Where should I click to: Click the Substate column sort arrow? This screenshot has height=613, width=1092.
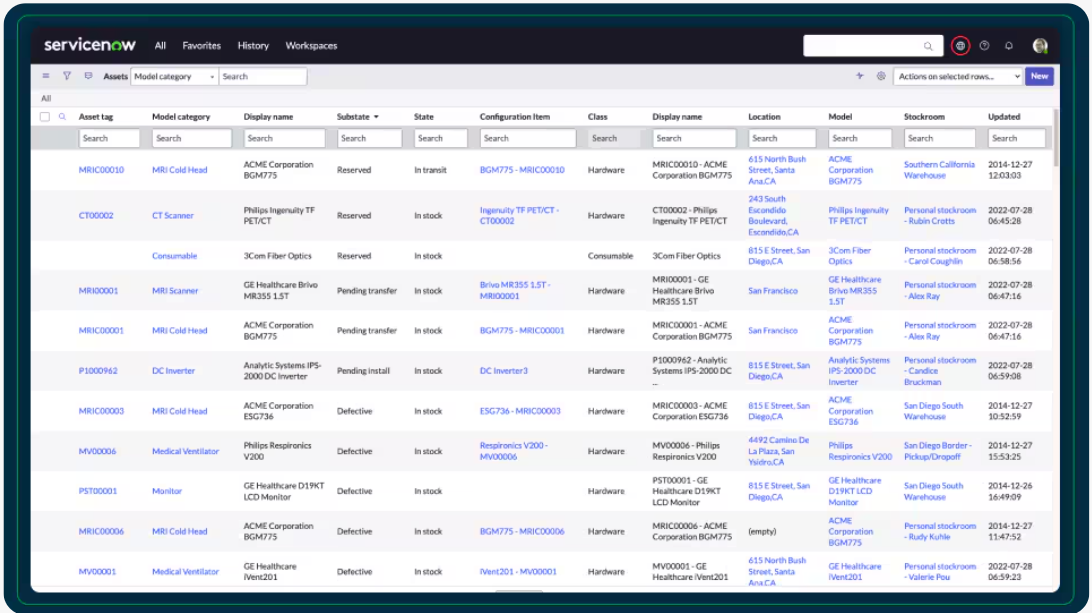click(x=376, y=117)
